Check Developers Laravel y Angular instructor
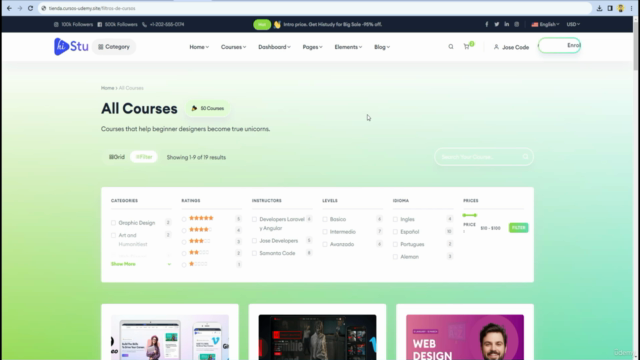Screen dimensions: 640x360 pyautogui.click(x=254, y=220)
